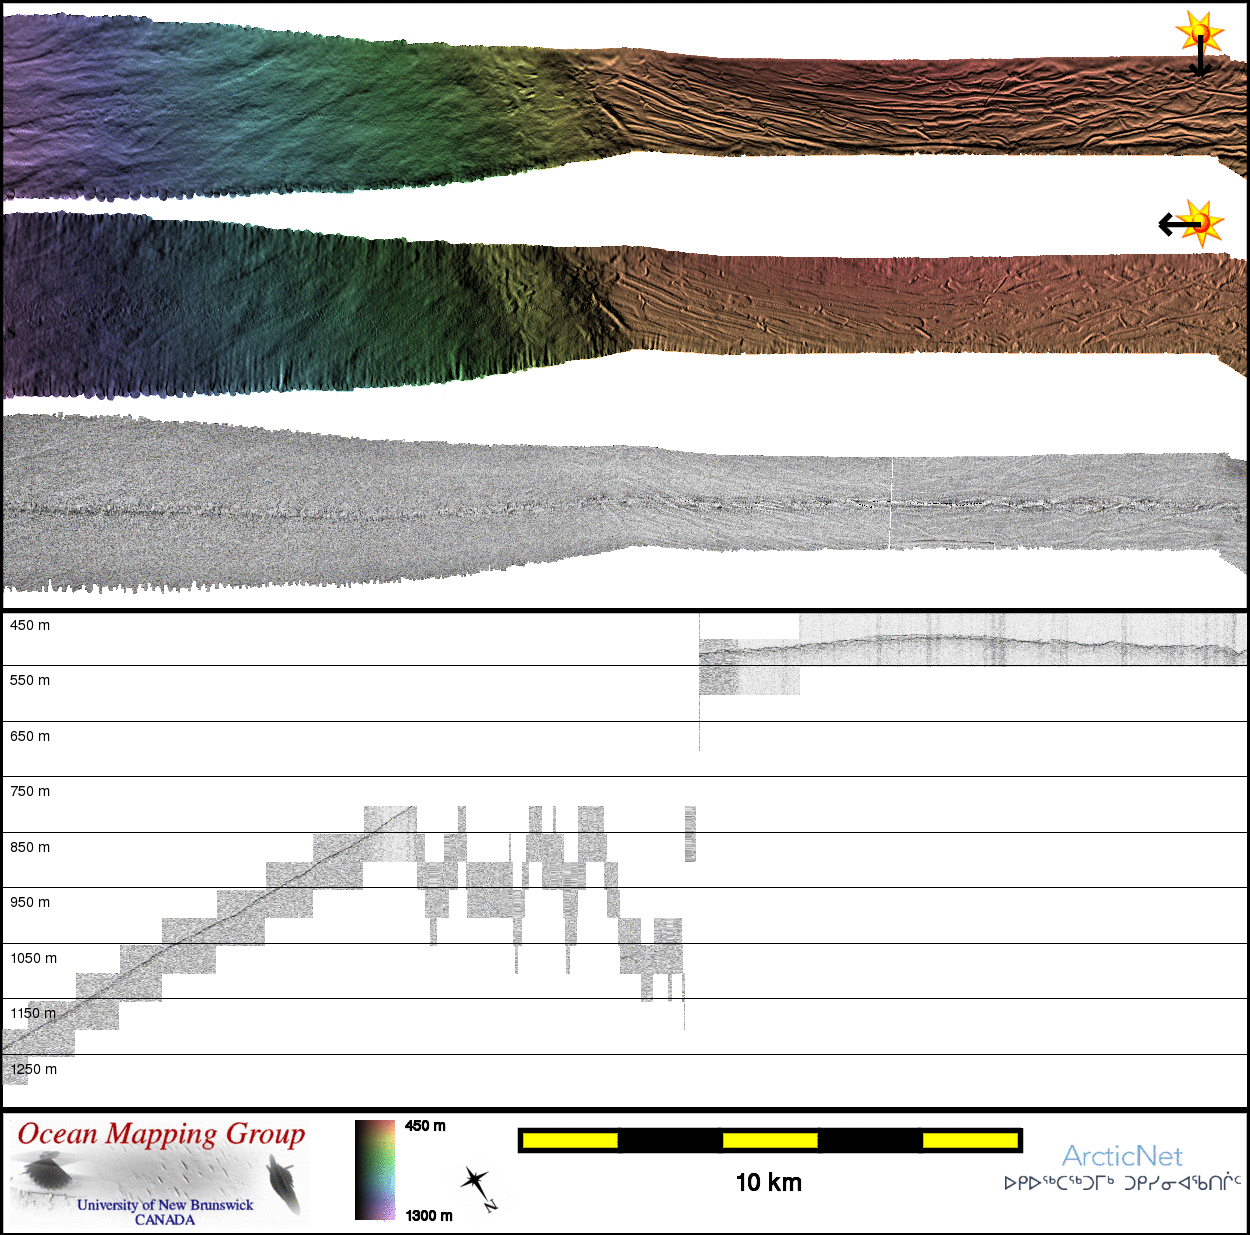Click the middle yellow scale bar segment
Viewport: 1250px width, 1235px height.
(x=769, y=1140)
